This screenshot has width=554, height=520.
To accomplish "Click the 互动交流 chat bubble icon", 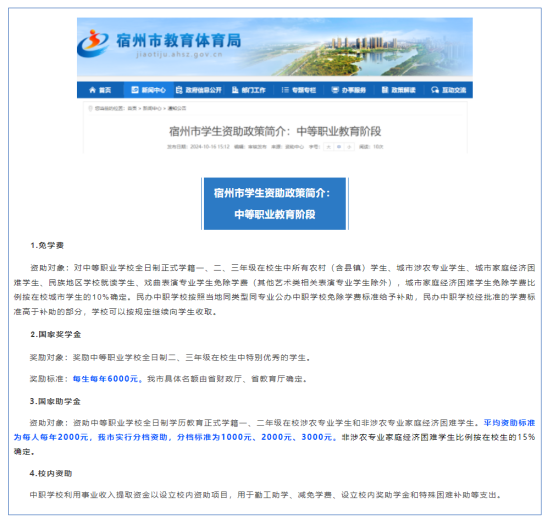I will [435, 90].
